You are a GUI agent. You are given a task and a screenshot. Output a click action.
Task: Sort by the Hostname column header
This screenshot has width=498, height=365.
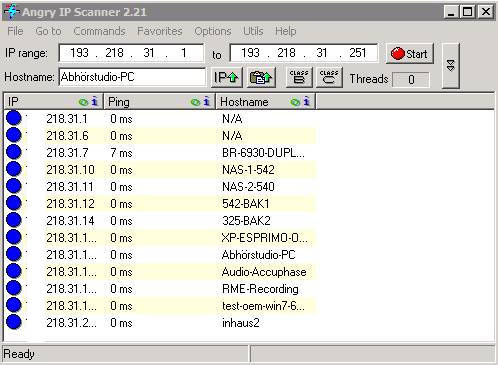pos(266,101)
